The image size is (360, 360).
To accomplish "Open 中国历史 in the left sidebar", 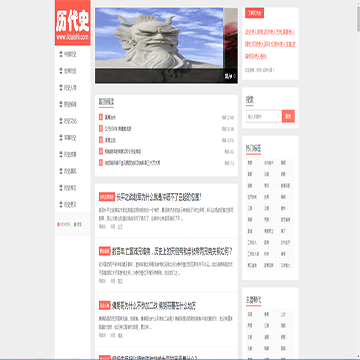I will coord(70,54).
